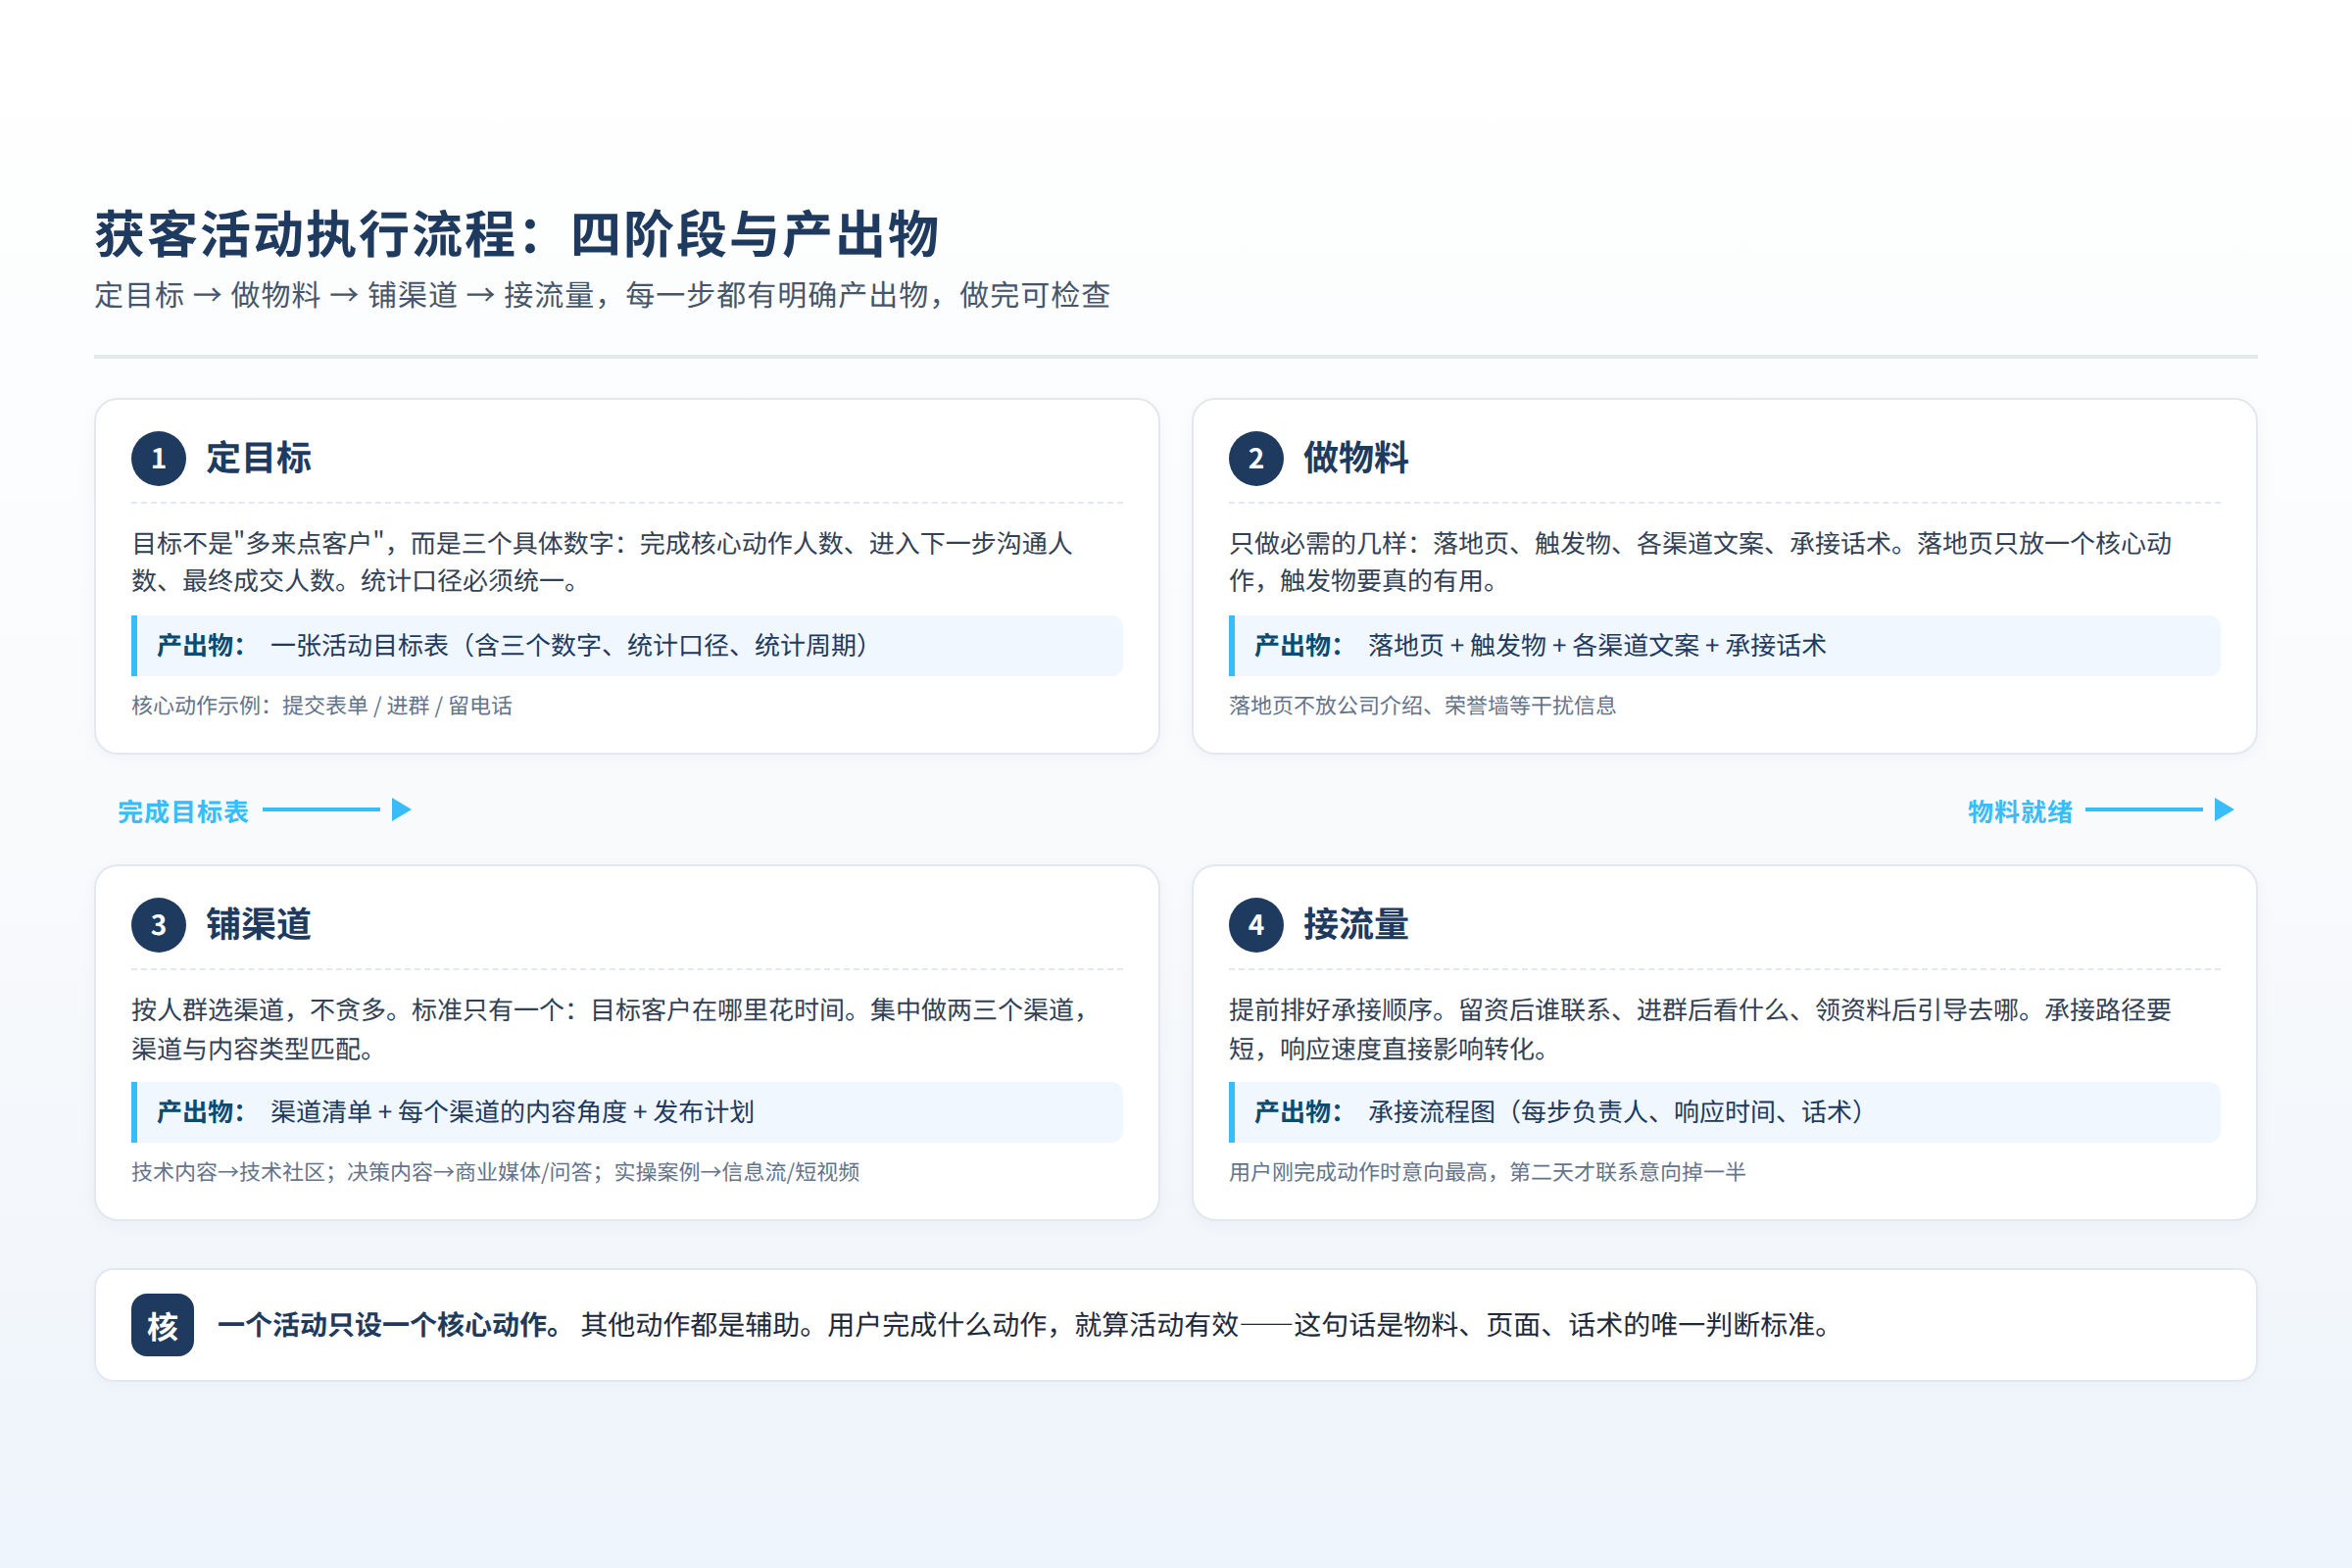Screen dimensions: 2352x1568
Task: Click the 接流量 card heading
Action: tap(1356, 924)
